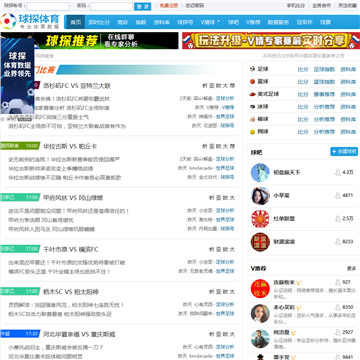This screenshot has height=360, width=360.
Task: Expand the V猜球 dropdown in navigation
Action: [210, 22]
